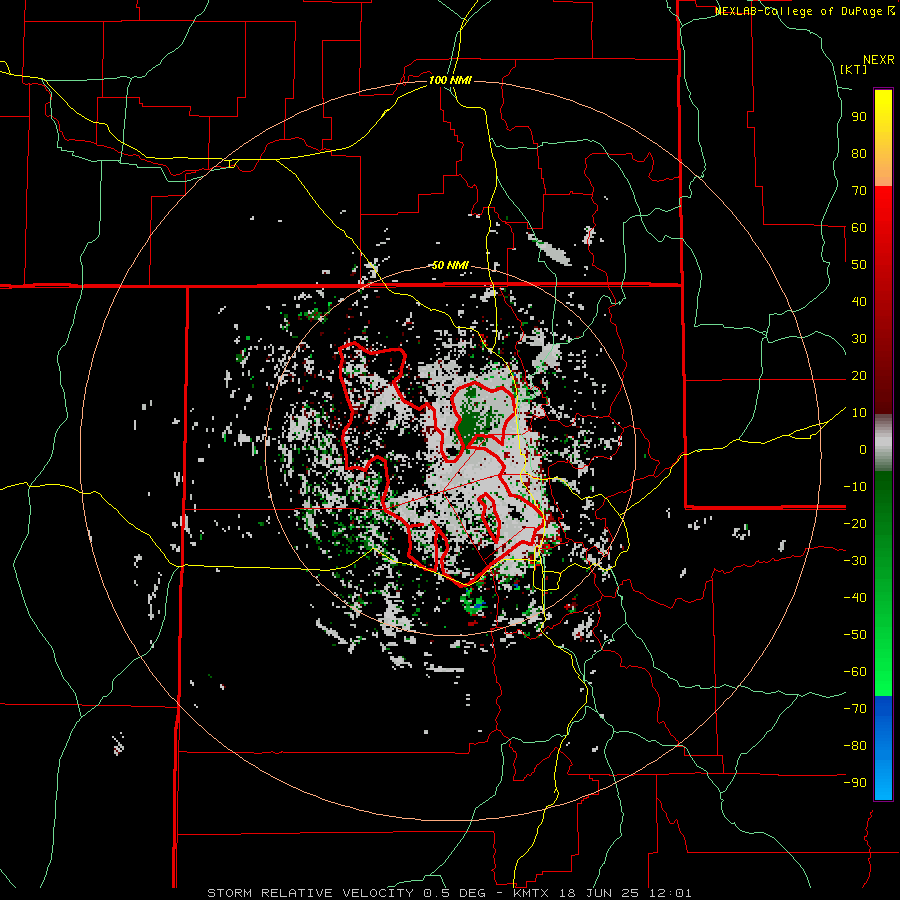
Task: Click the "-20" scale value
Action: (855, 524)
